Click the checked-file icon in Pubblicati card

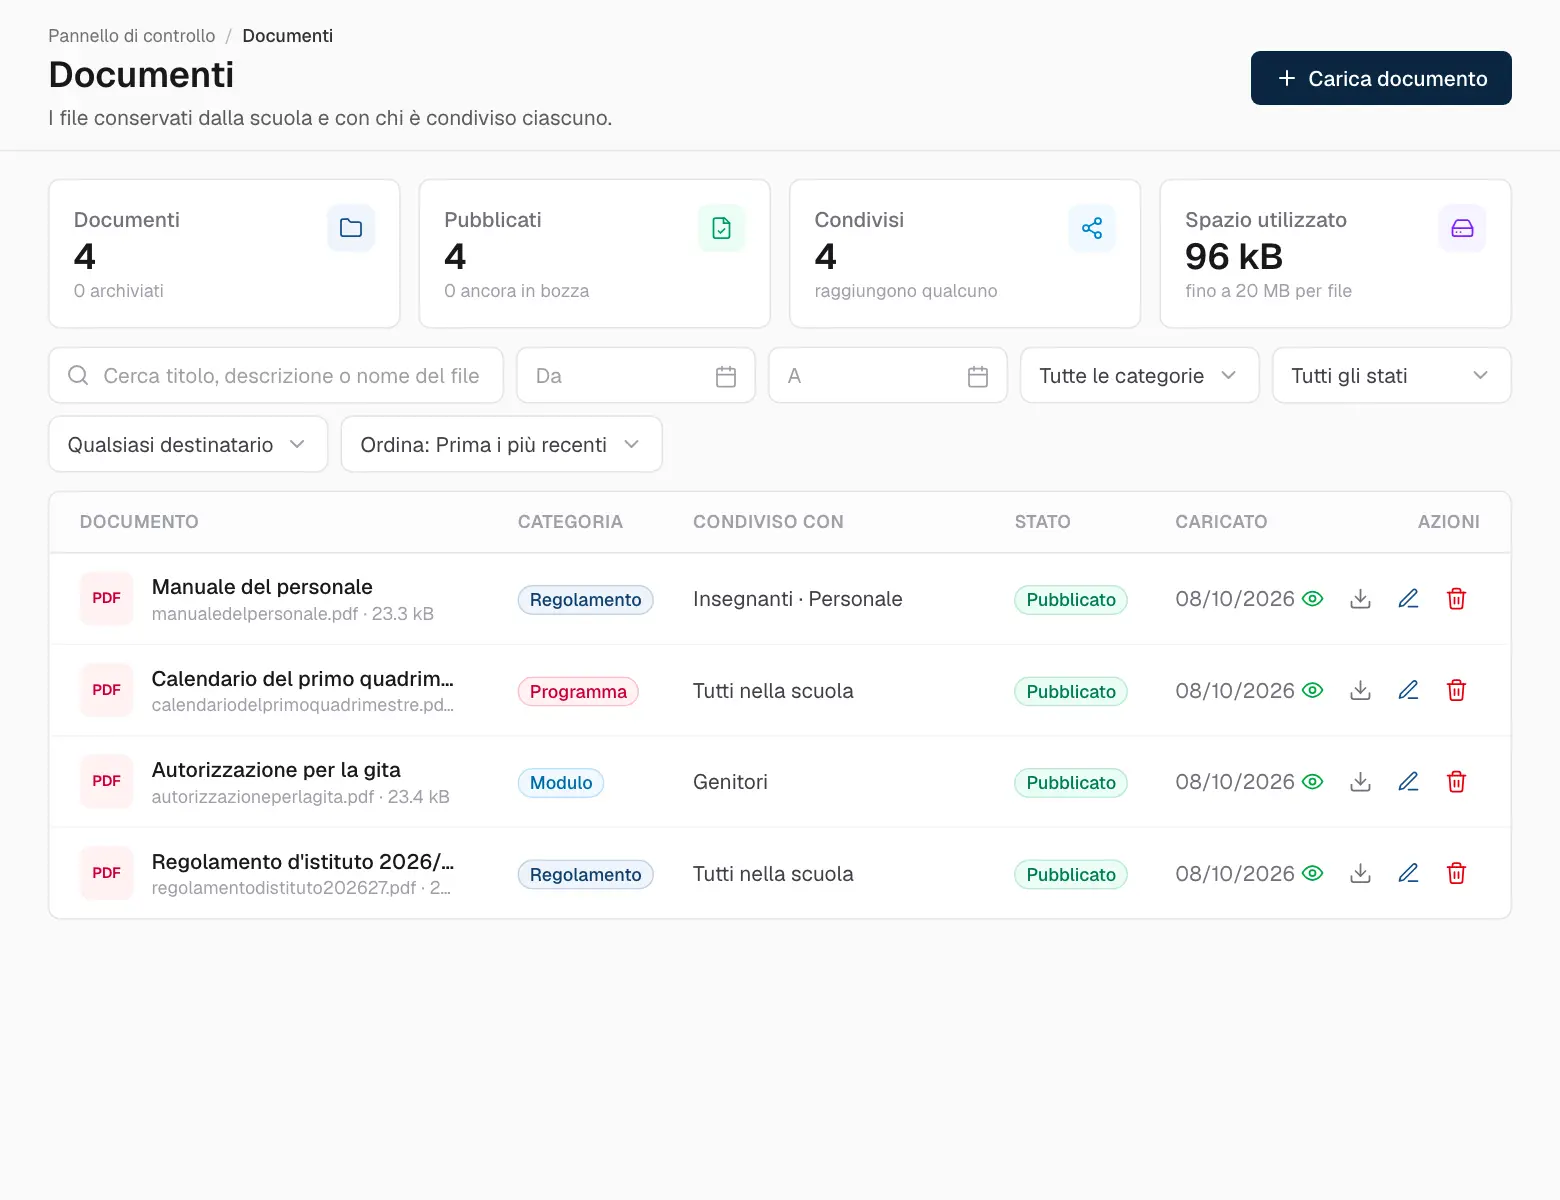(x=721, y=228)
